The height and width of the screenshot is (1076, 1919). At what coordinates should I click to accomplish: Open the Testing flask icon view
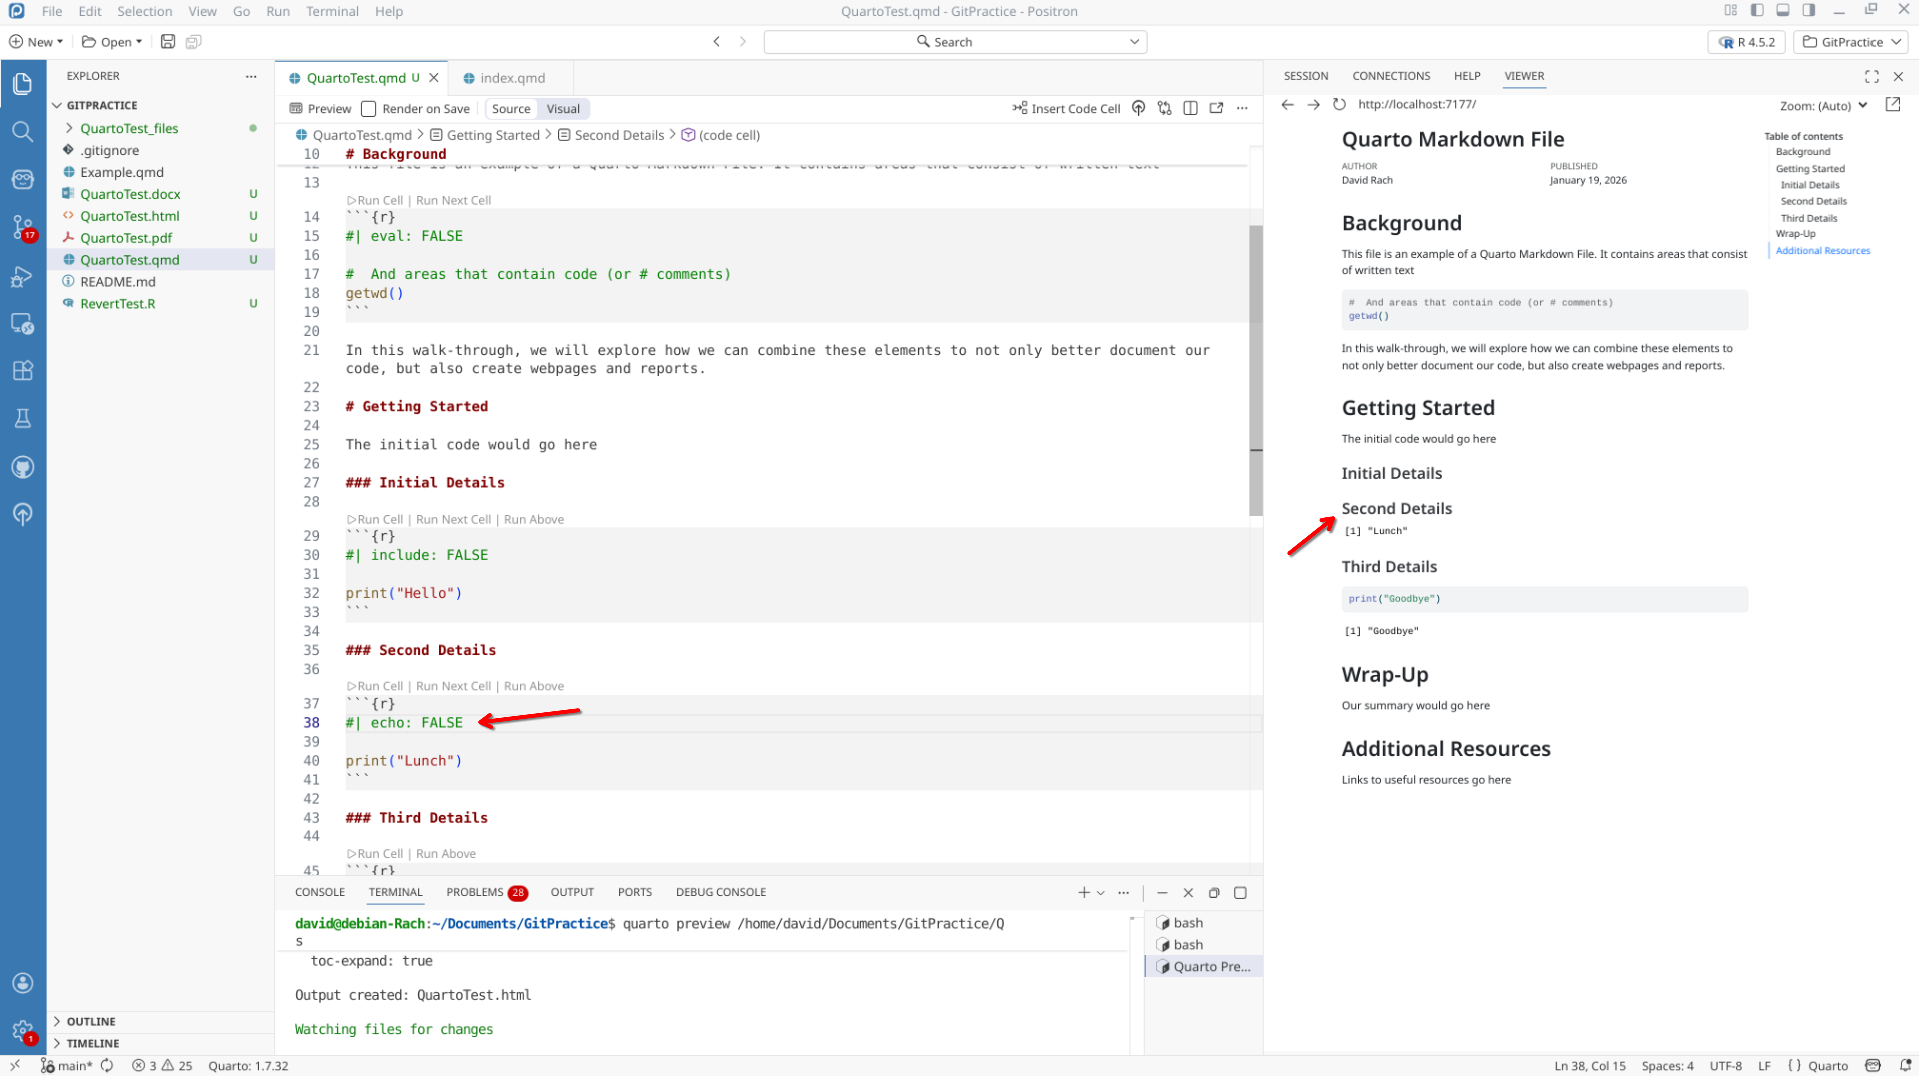click(22, 419)
